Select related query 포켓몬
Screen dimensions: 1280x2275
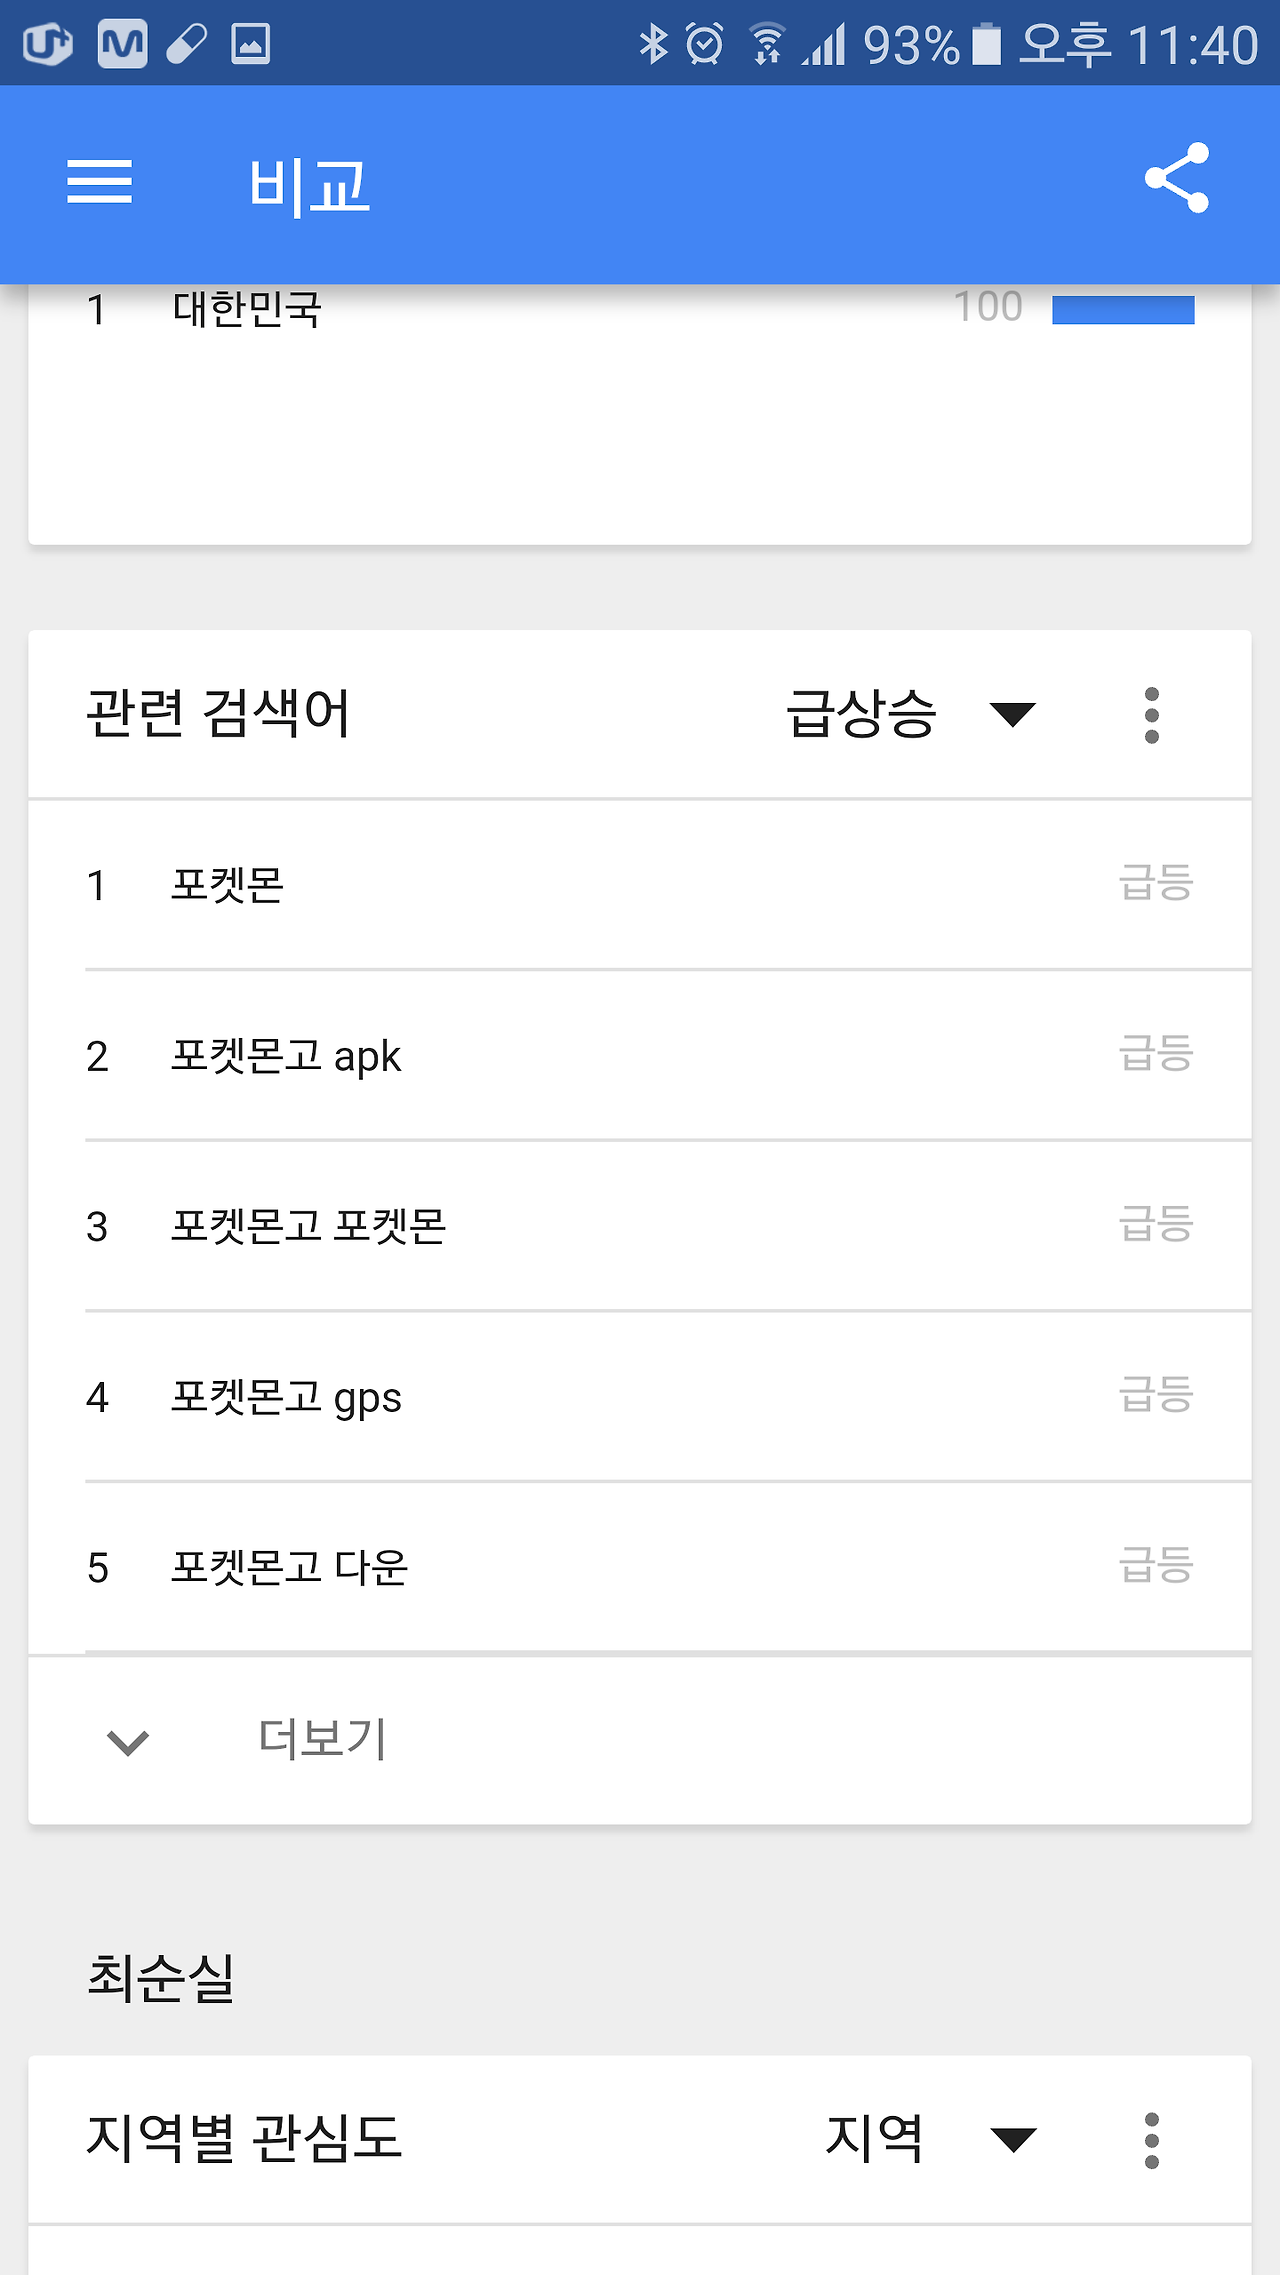640,885
